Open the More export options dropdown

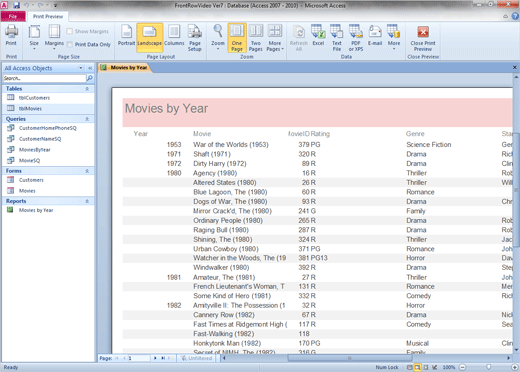394,37
